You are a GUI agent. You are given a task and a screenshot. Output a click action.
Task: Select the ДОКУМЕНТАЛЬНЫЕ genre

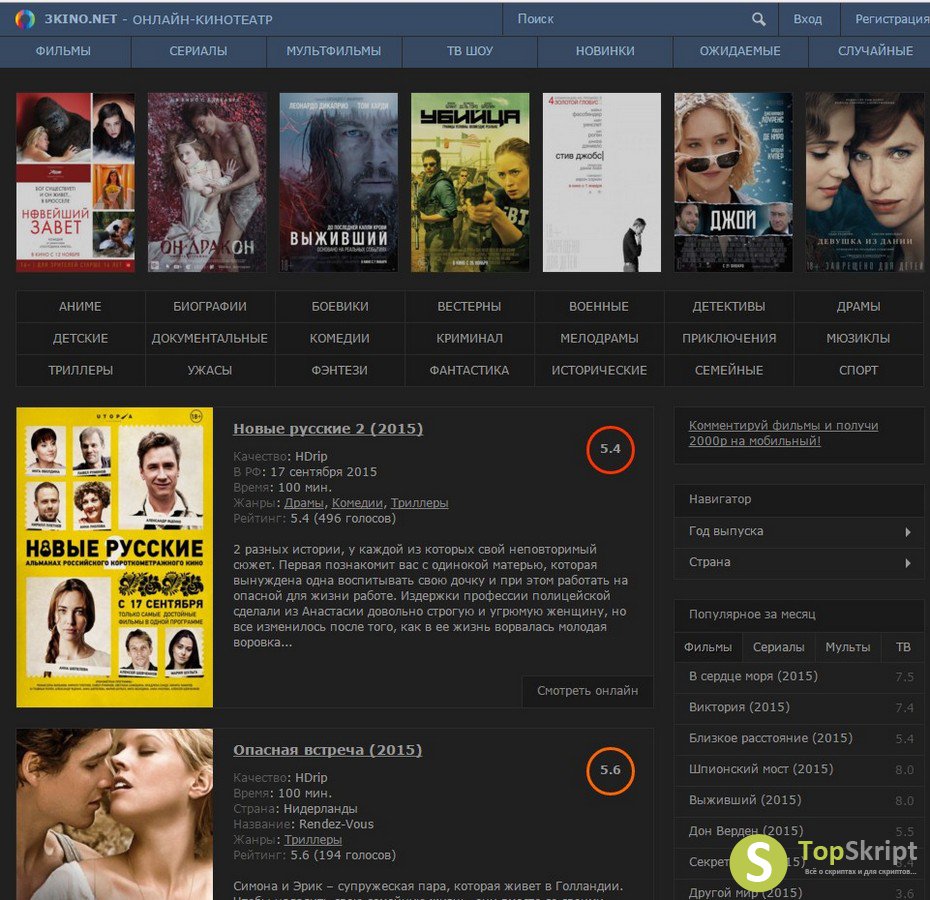coord(210,339)
